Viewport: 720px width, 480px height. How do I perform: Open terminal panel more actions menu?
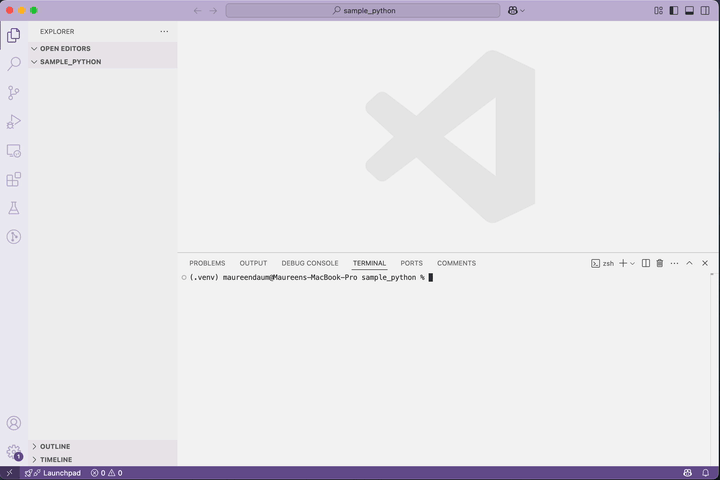674,263
